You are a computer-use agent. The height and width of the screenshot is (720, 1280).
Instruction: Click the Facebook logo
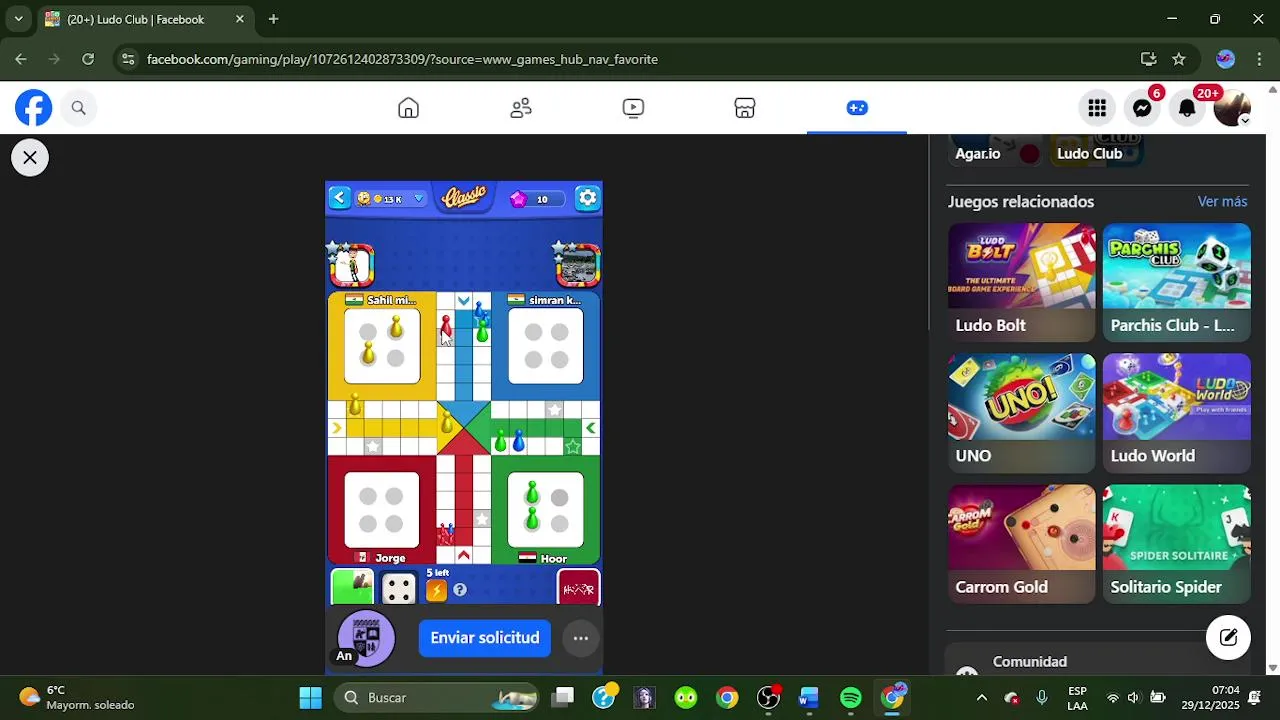(34, 108)
